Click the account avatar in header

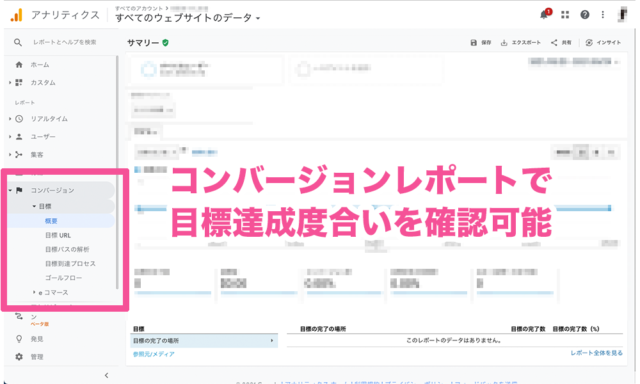[623, 14]
